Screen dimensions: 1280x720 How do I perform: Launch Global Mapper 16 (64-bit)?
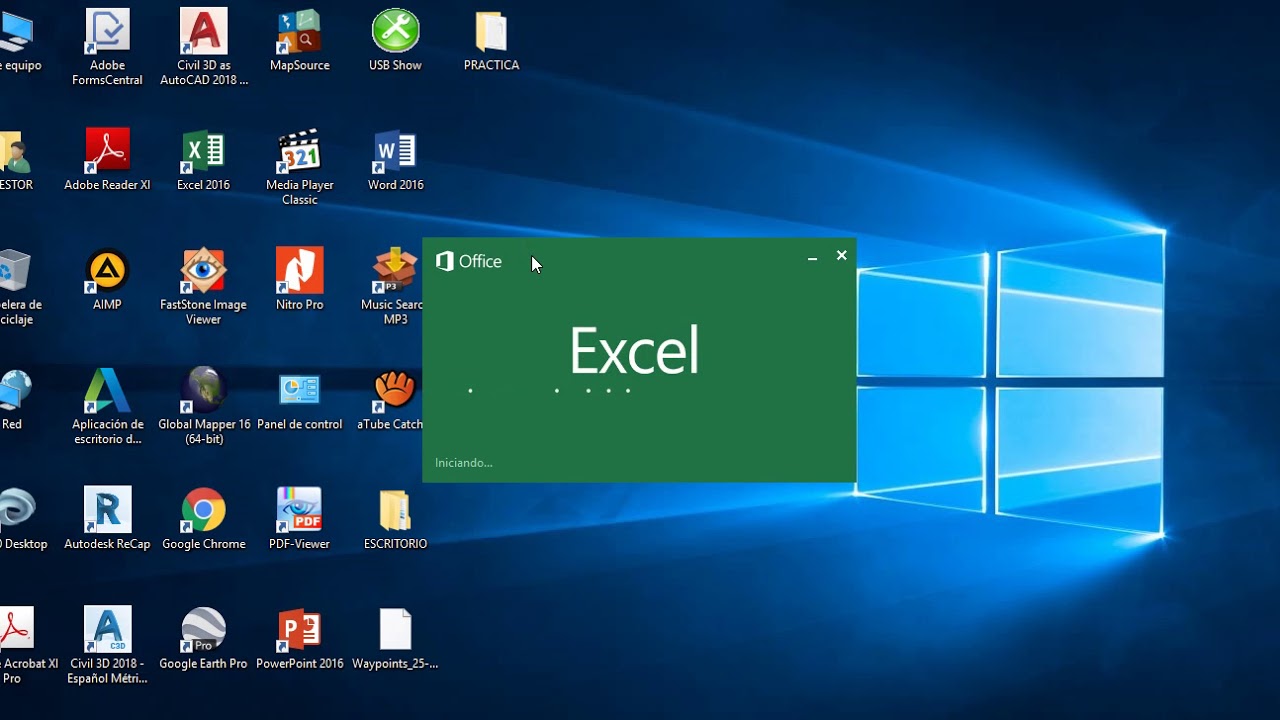coord(204,407)
